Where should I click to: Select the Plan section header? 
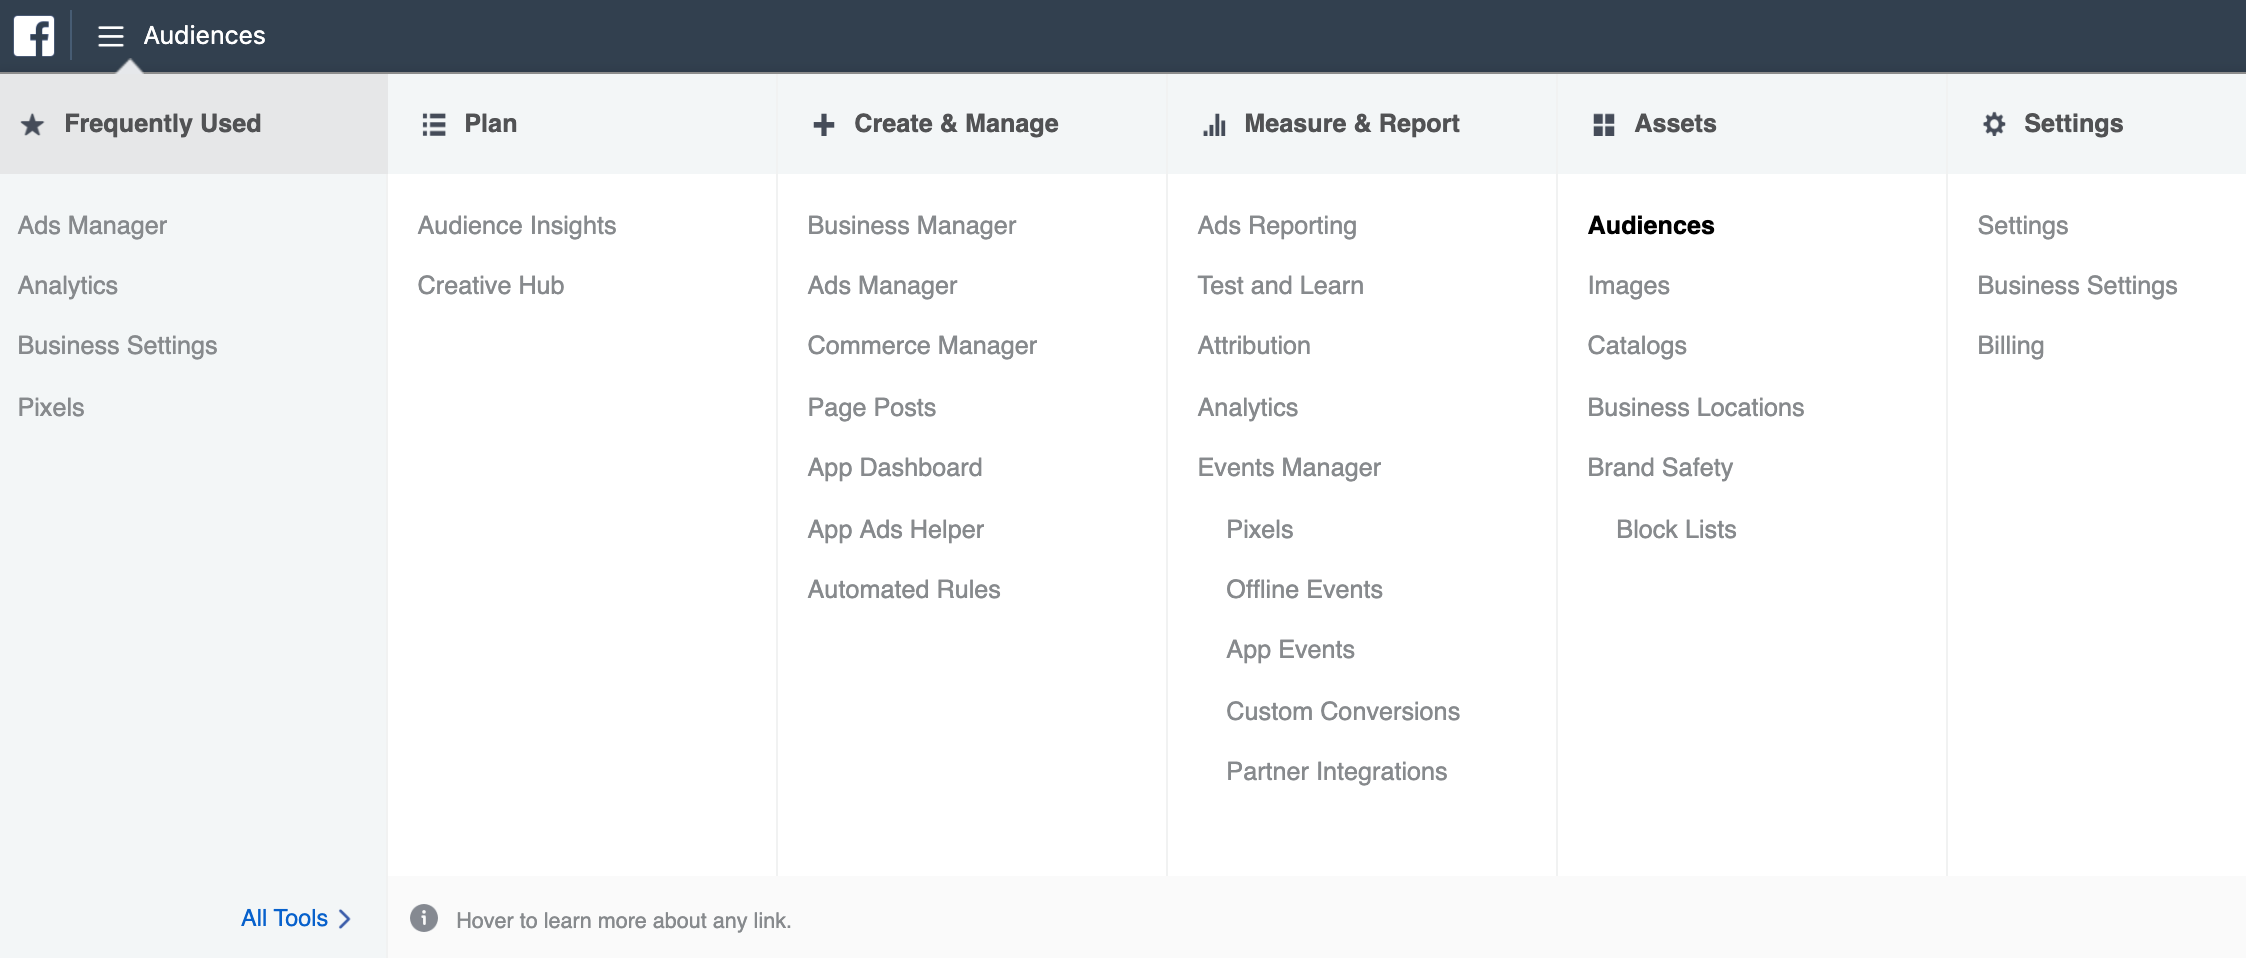pos(491,123)
